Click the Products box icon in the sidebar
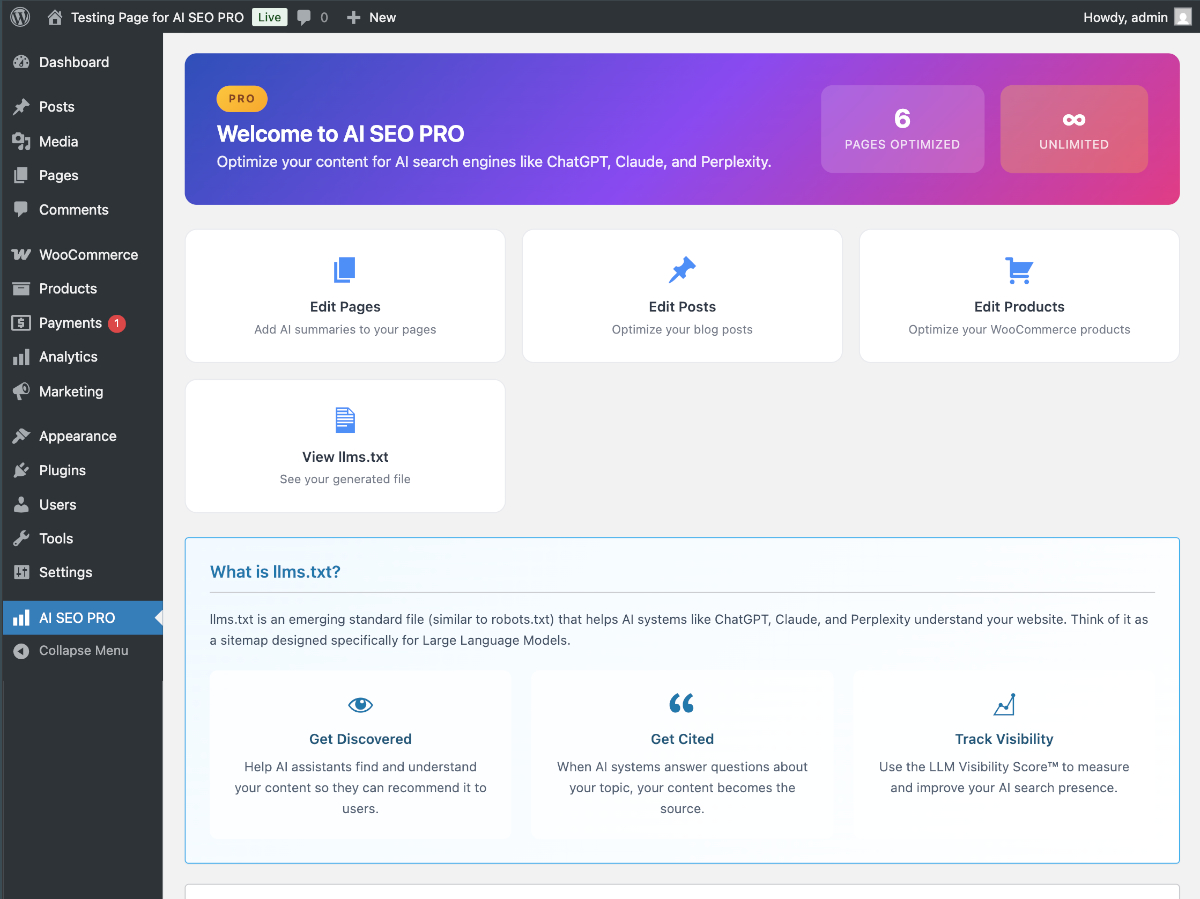Screen dimensions: 1200x899 [21, 289]
